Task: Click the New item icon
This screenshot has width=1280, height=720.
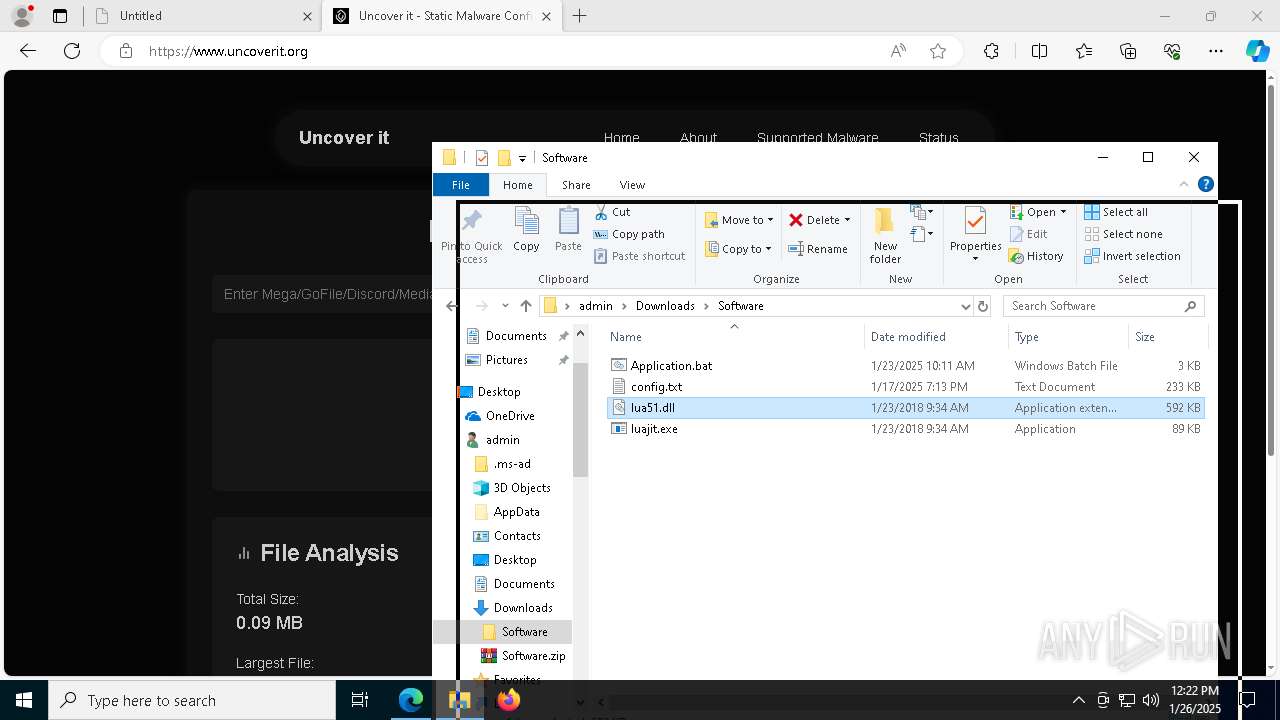Action: [x=917, y=212]
